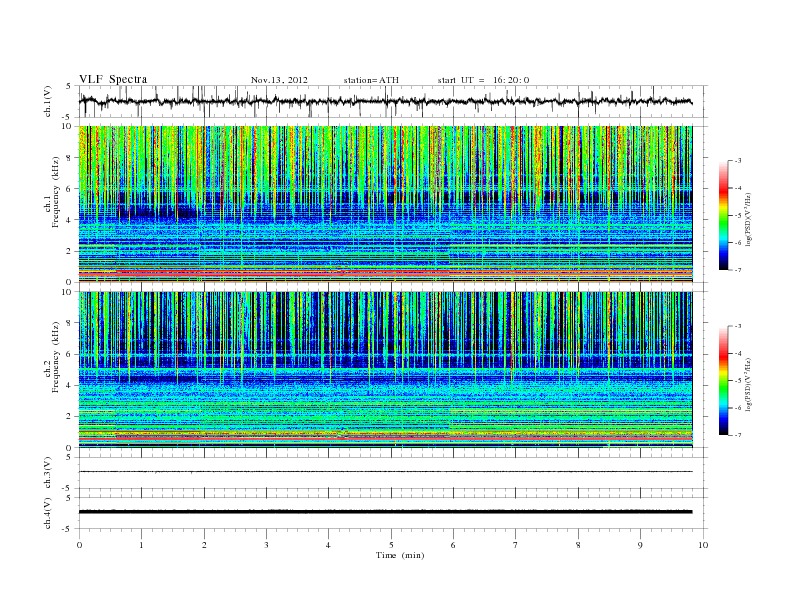This screenshot has height=612, width=792.
Task: Click the ch.2 "Frequency (kHz)" axis label
Action: coord(56,358)
